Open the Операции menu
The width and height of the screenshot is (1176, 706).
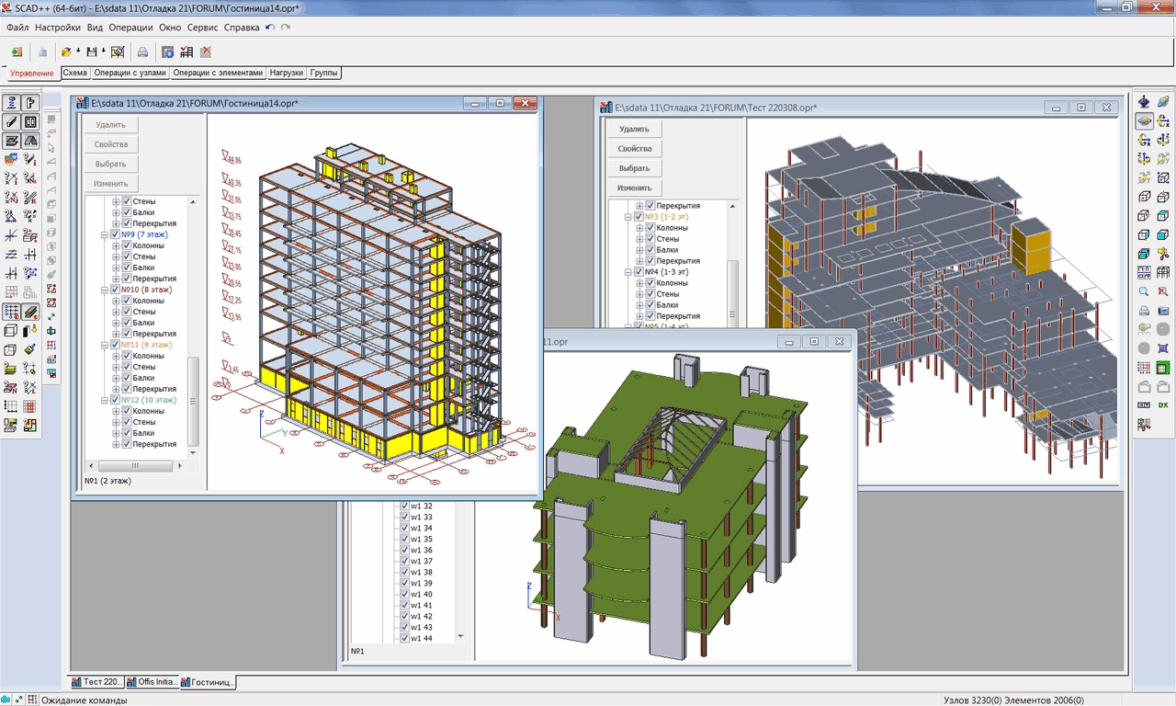click(131, 27)
